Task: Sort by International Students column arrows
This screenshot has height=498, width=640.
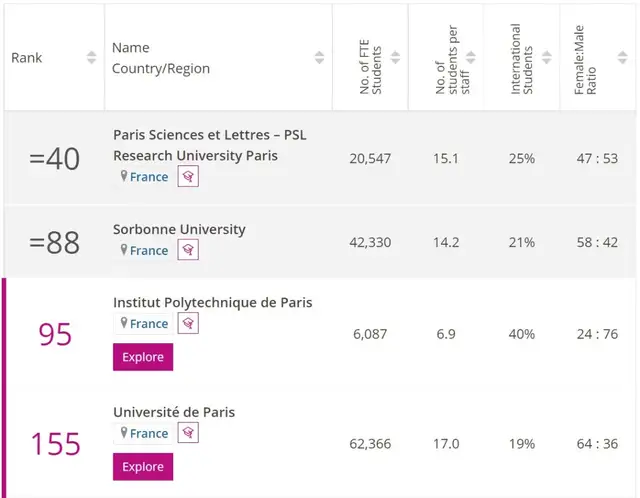Action: (x=546, y=57)
